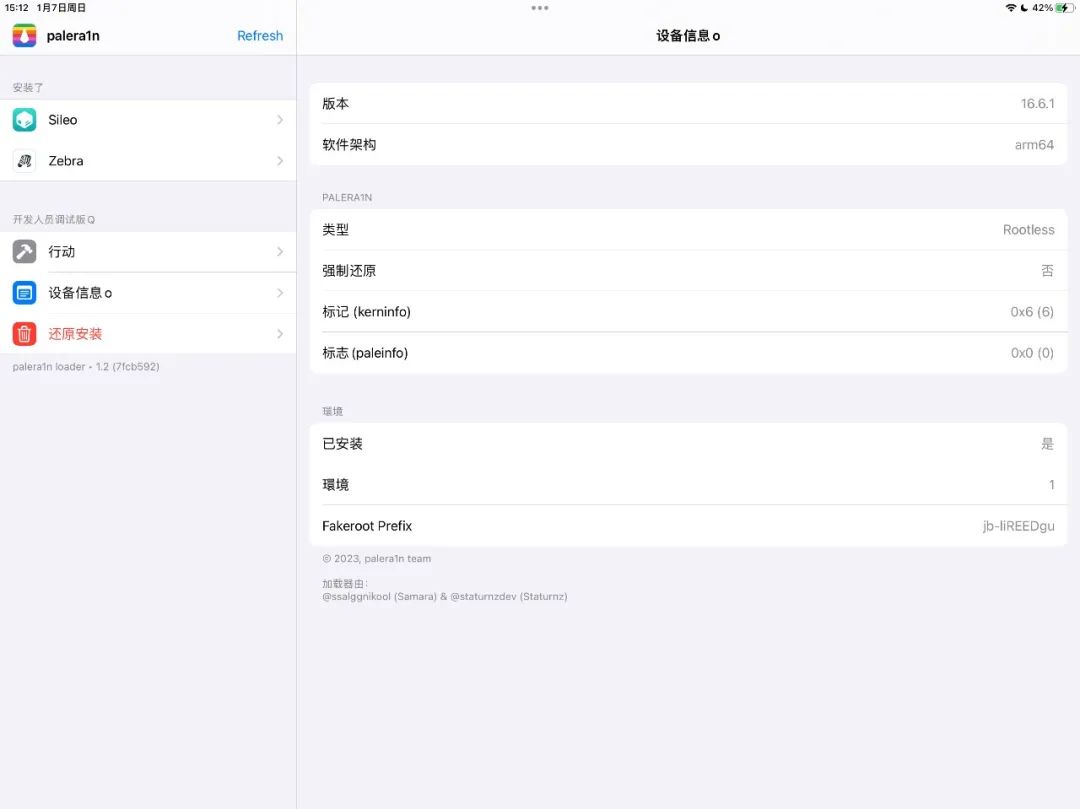Select the arm64 architecture value

coord(1034,145)
